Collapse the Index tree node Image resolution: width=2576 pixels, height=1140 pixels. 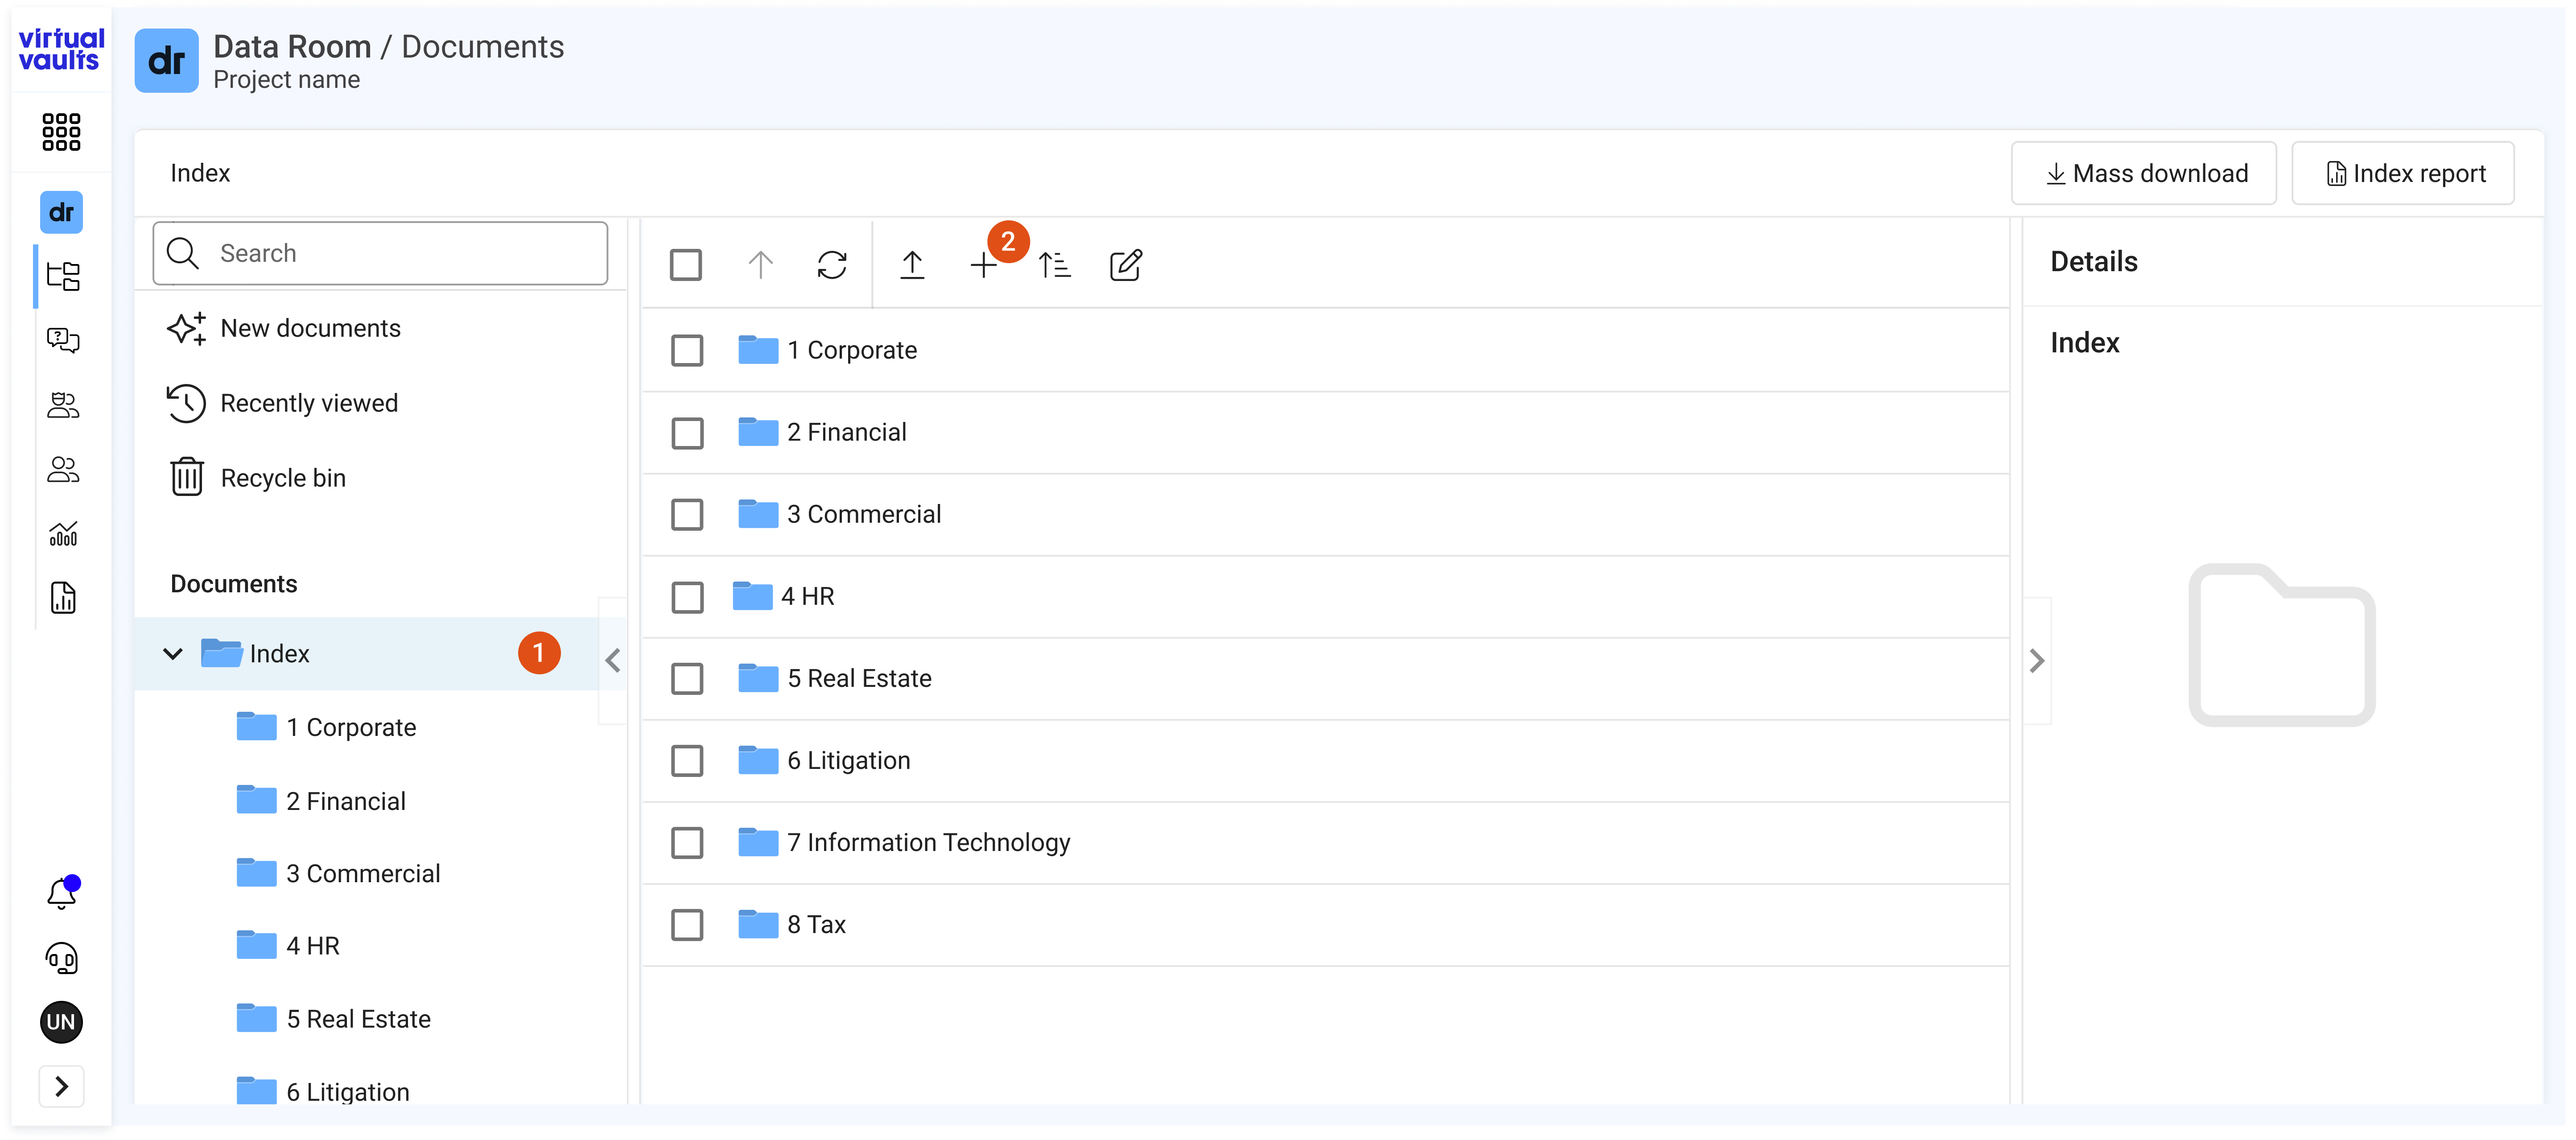[x=173, y=654]
